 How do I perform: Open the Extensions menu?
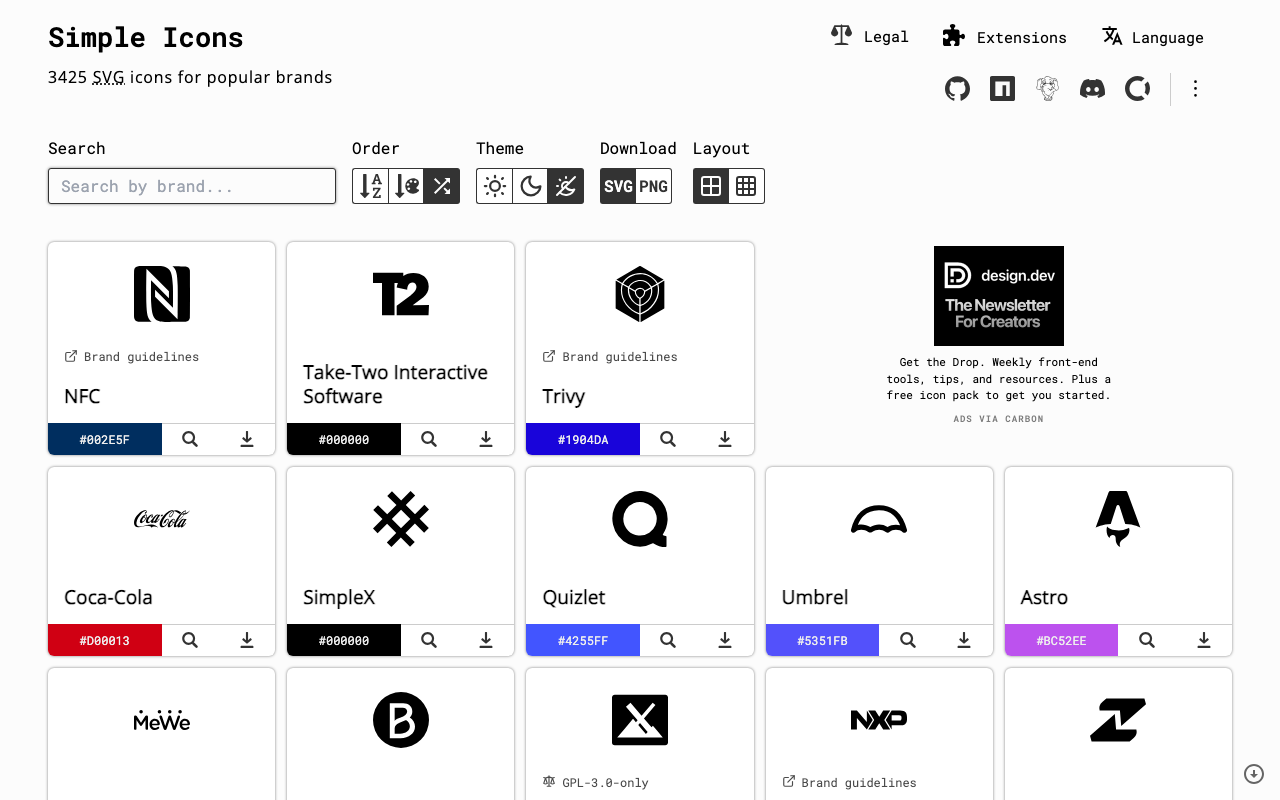(x=1005, y=37)
